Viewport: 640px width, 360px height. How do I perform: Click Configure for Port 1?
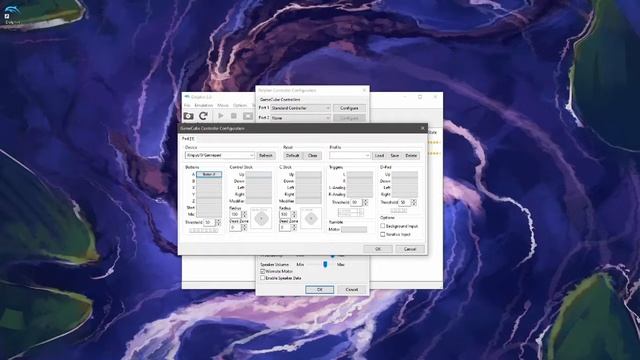[x=349, y=108]
